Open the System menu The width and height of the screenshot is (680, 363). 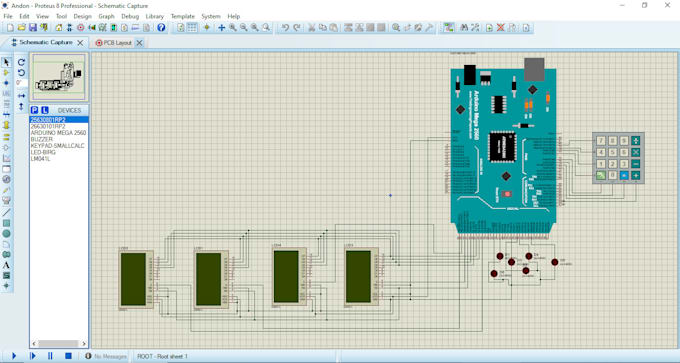pyautogui.click(x=211, y=16)
